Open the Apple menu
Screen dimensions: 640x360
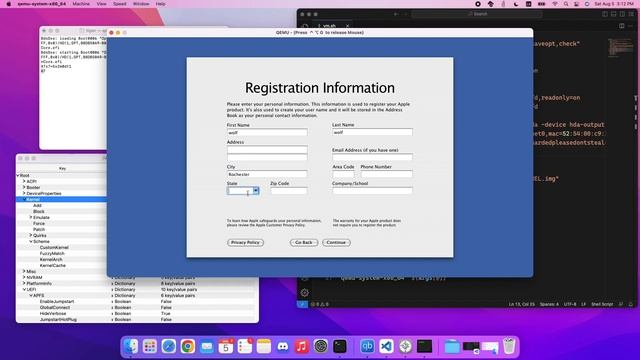coord(8,4)
